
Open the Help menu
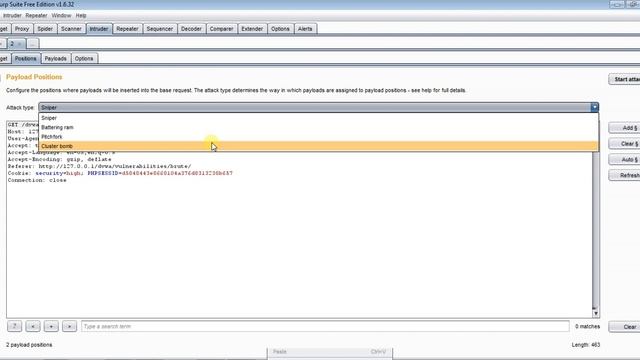81,16
